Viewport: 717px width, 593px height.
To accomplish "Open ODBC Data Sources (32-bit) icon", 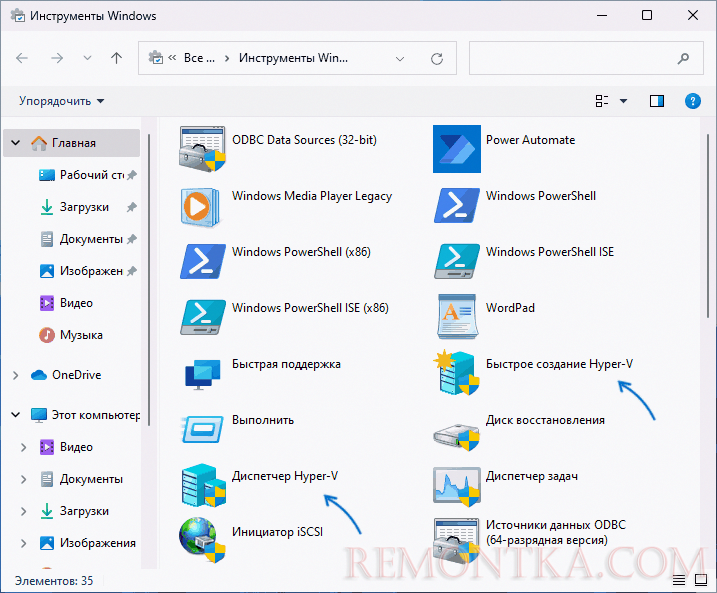I will (x=203, y=149).
